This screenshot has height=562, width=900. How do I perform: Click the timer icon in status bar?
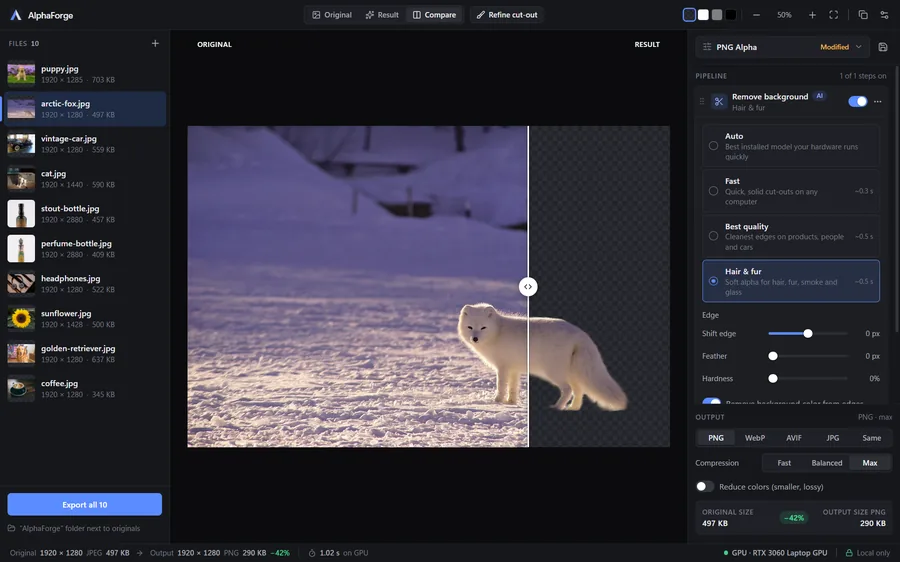[x=312, y=553]
